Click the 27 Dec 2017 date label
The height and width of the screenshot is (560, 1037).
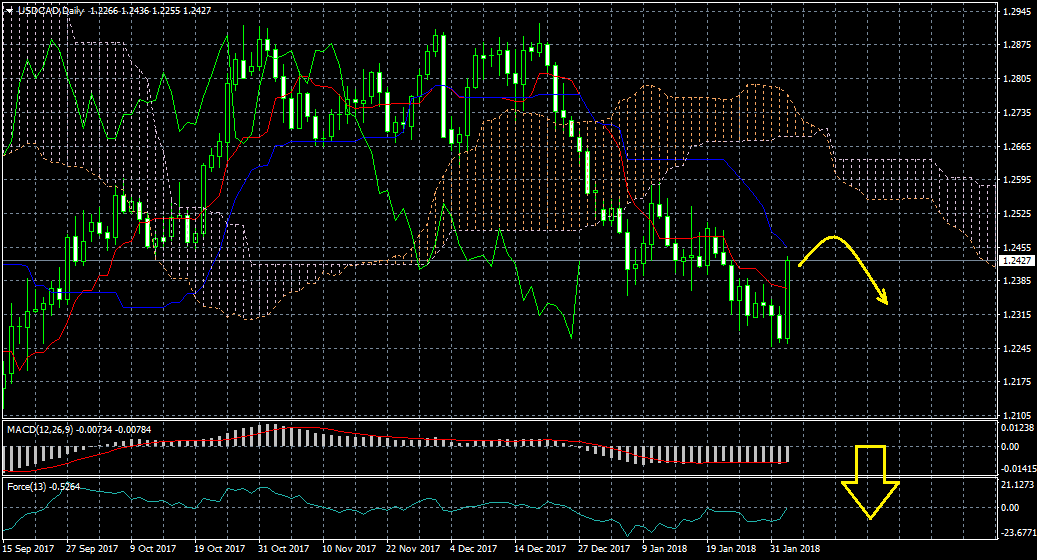pos(601,549)
